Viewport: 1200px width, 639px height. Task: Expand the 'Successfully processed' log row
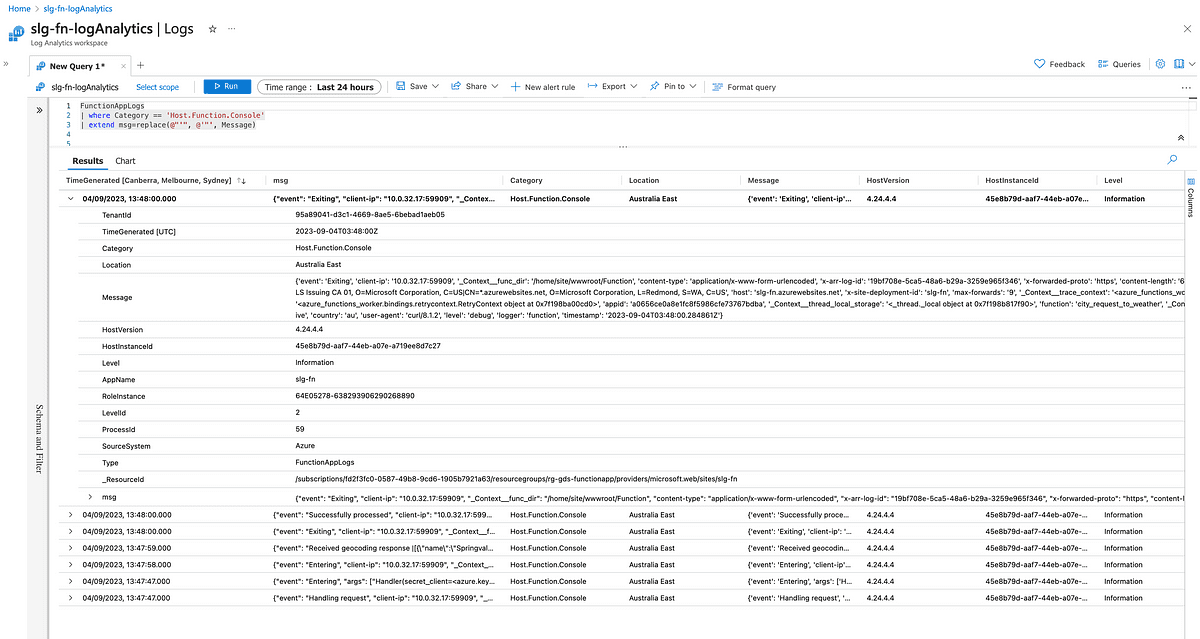[x=70, y=515]
